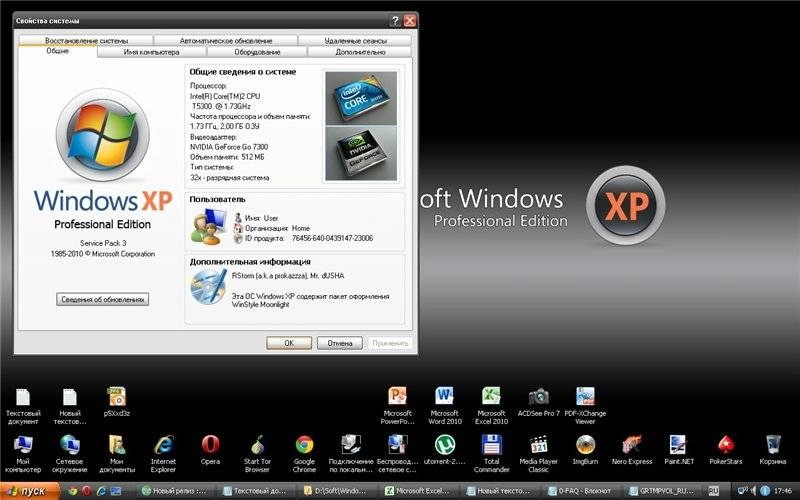This screenshot has height=500, width=800.
Task: Select the Общие tab
Action: coord(58,51)
